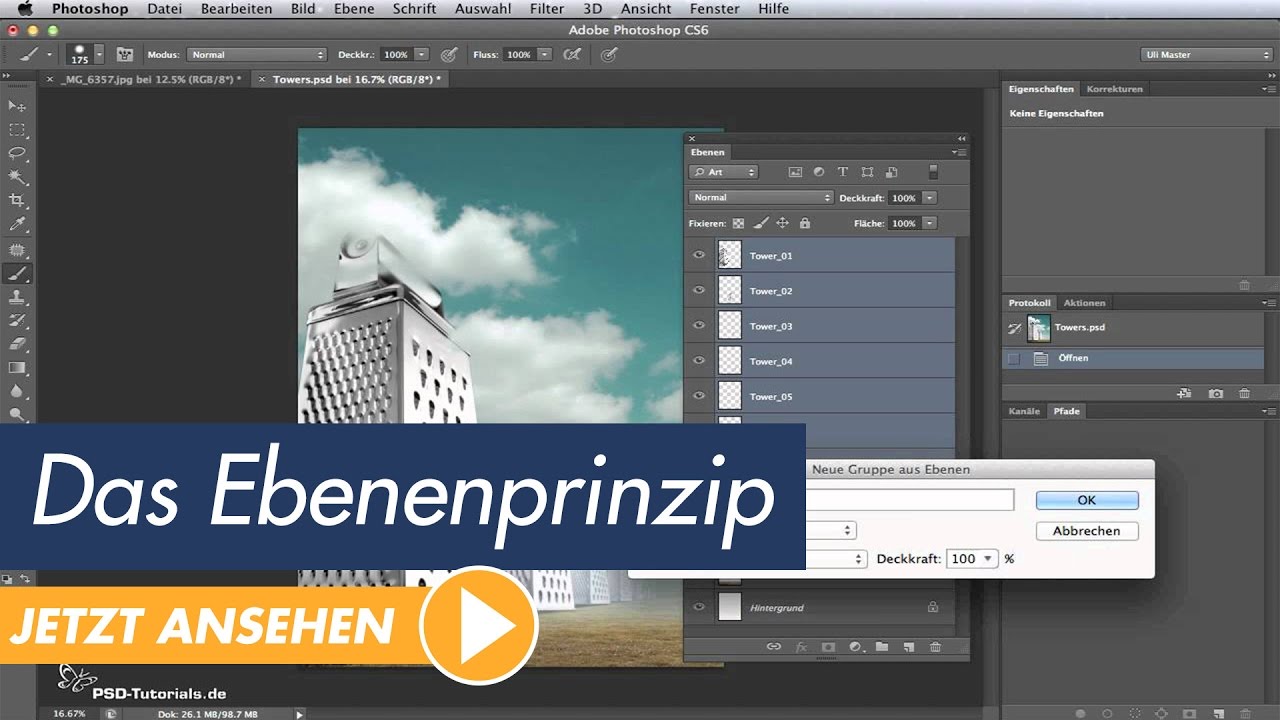1280x720 pixels.
Task: Click add layer mask icon in Ebenen
Action: (828, 647)
